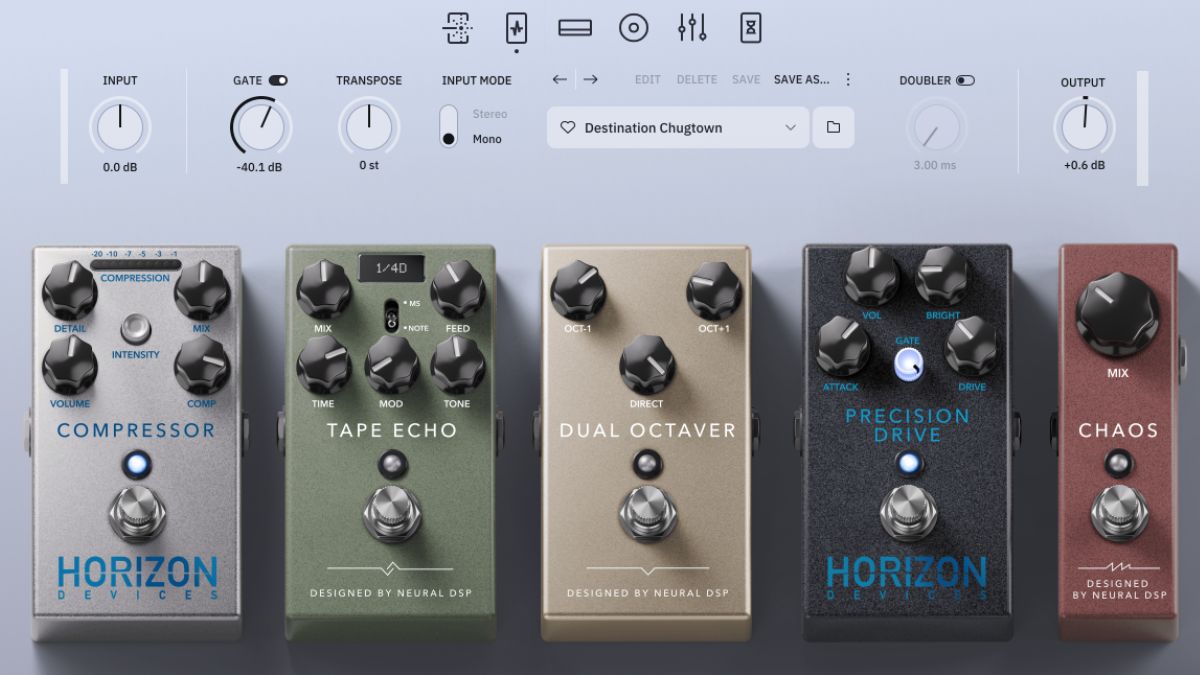Click Precision Drive BRIGHT knob
This screenshot has height=675, width=1200.
click(943, 276)
